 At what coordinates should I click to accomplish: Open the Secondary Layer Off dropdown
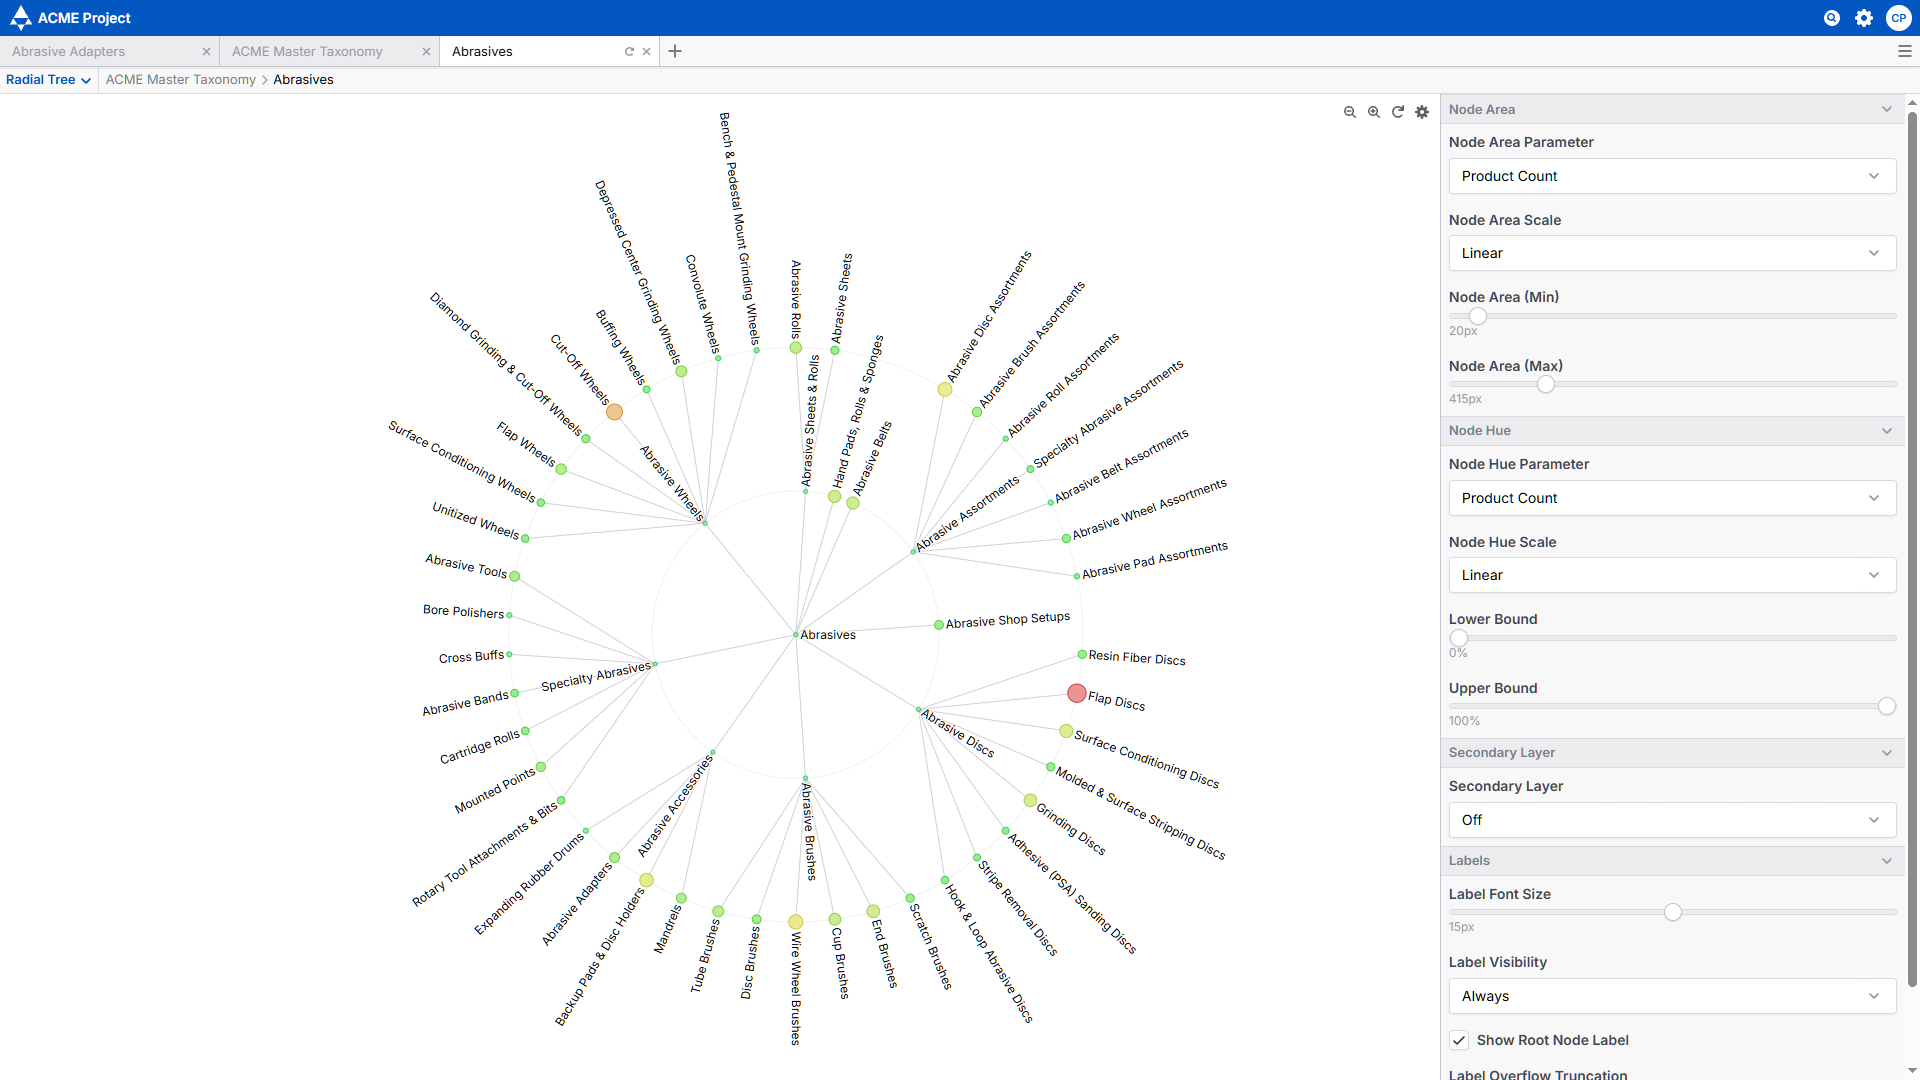pyautogui.click(x=1672, y=820)
